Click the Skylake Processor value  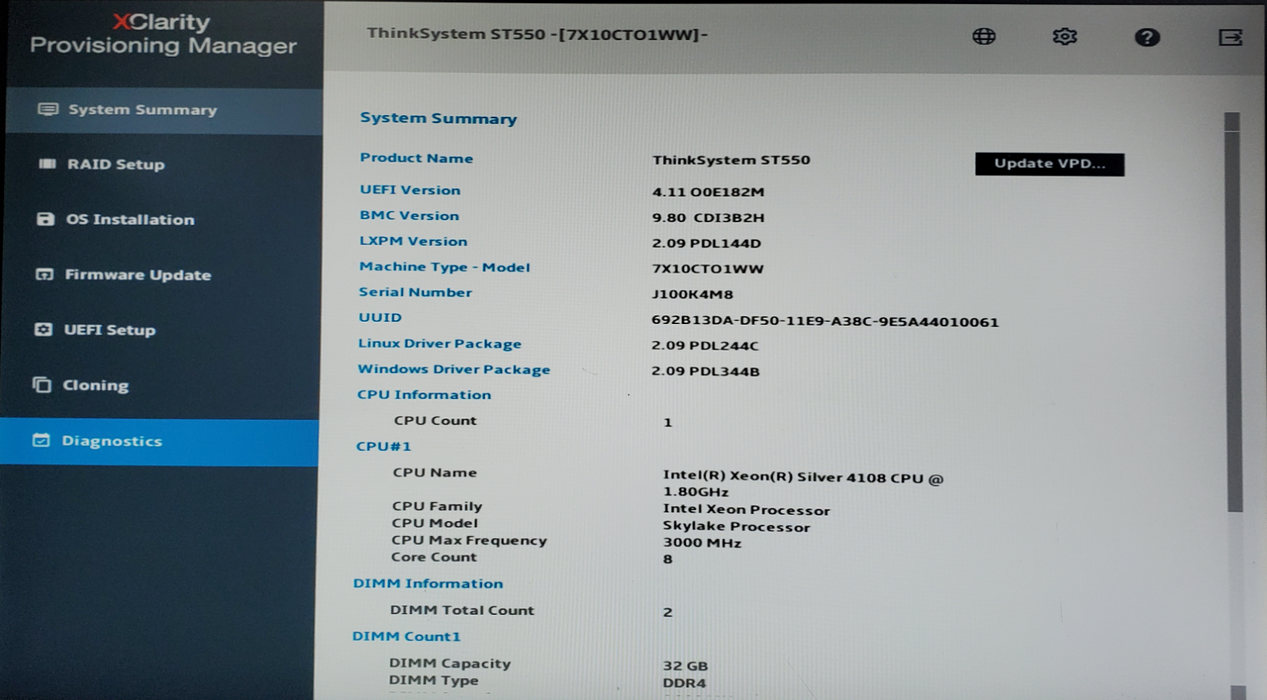pyautogui.click(x=736, y=527)
